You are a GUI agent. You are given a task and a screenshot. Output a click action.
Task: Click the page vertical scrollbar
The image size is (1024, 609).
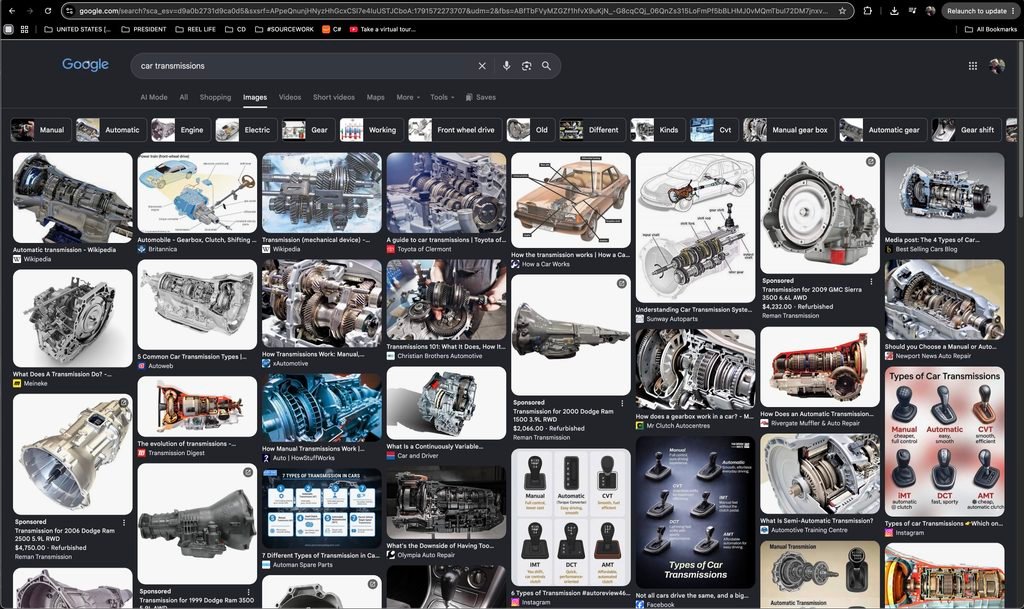pyautogui.click(x=1020, y=131)
